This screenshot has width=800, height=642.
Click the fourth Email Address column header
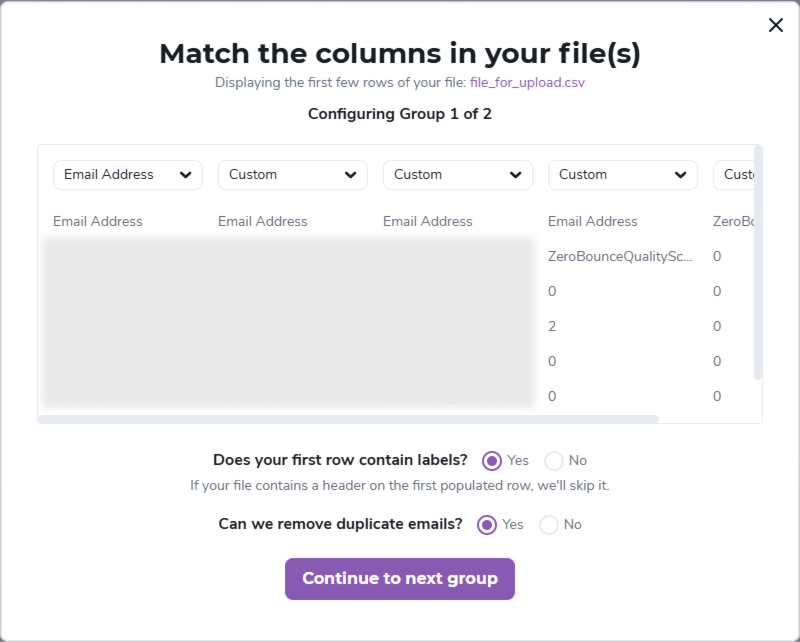click(x=592, y=221)
